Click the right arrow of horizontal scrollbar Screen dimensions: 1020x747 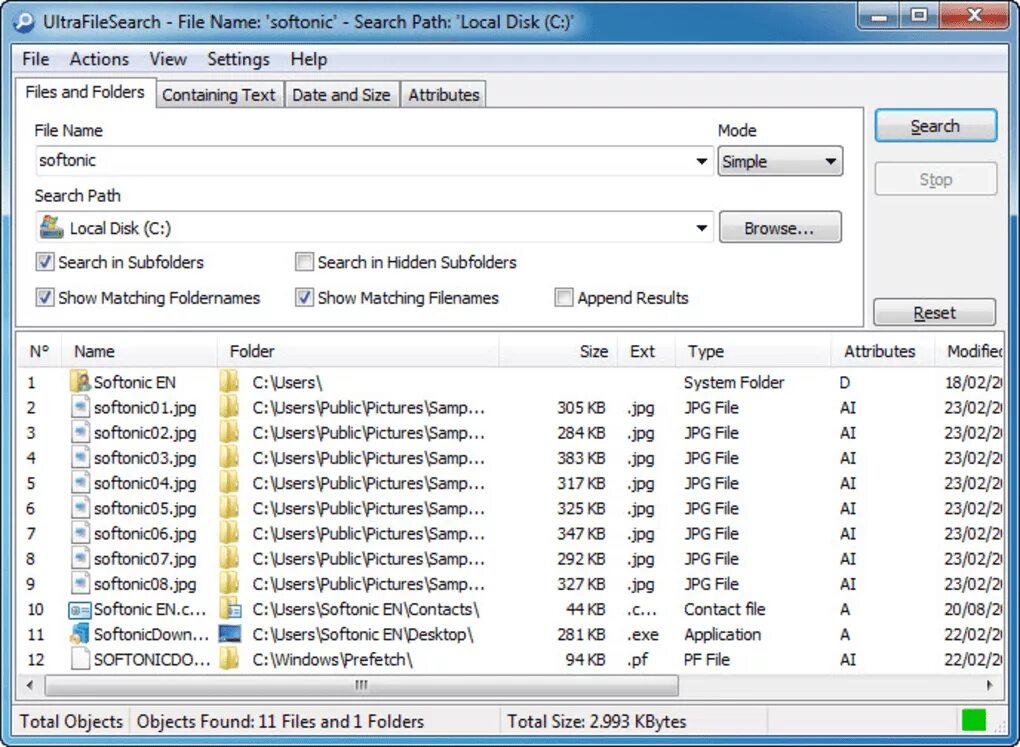coord(989,685)
